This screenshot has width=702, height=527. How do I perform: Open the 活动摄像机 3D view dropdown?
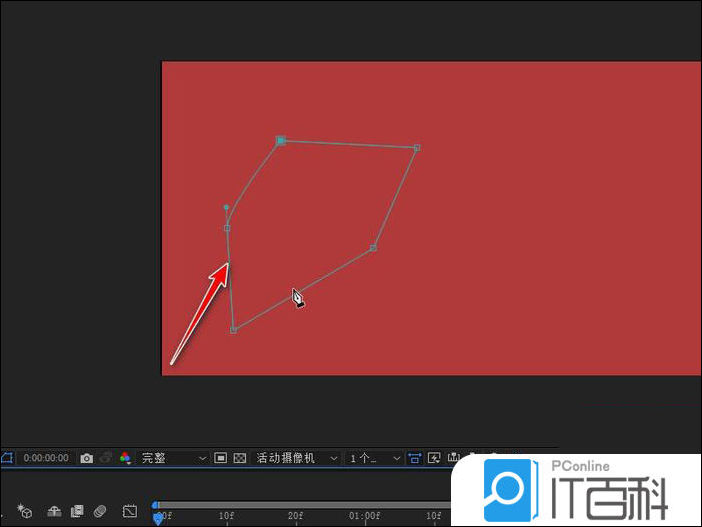[296, 458]
